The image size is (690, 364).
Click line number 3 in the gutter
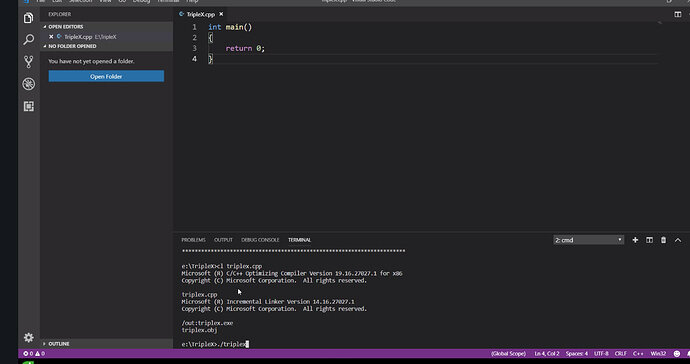[194, 48]
